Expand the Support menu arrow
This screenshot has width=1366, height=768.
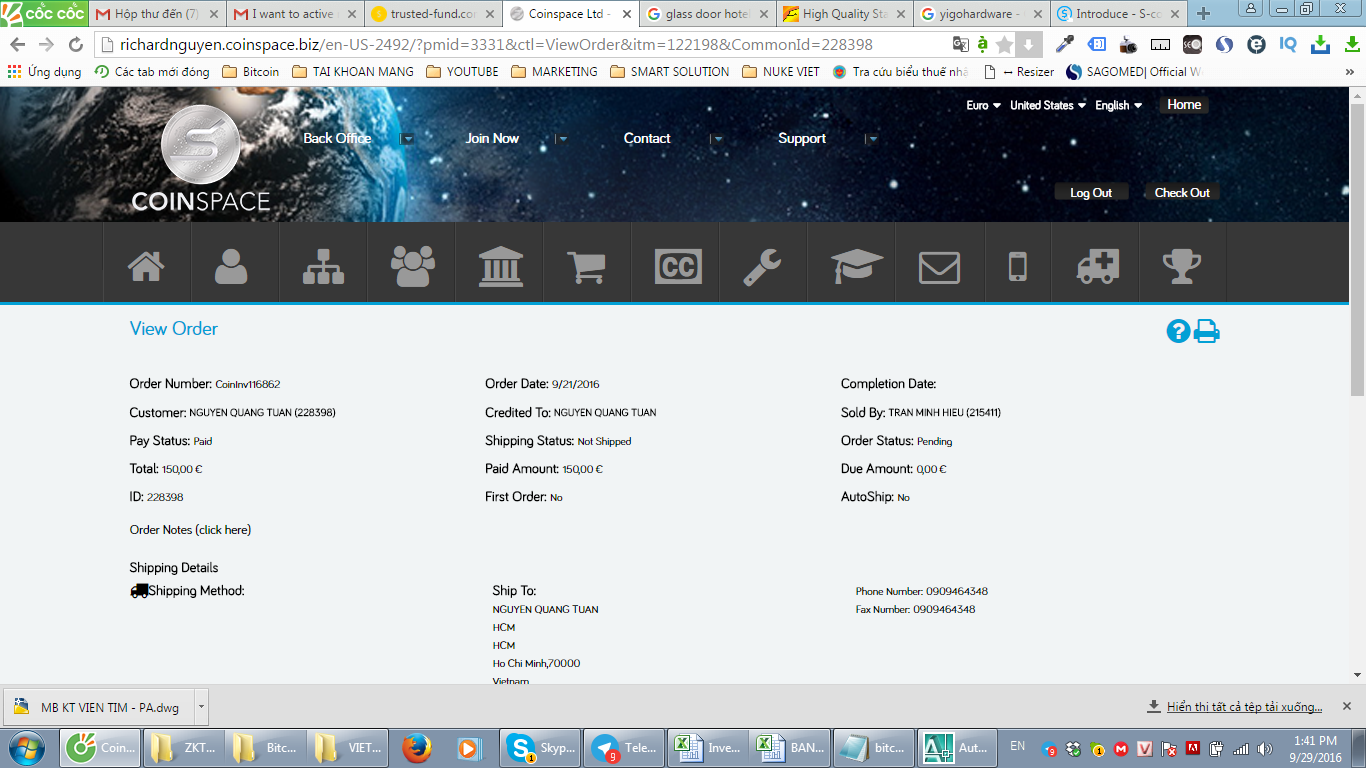(872, 139)
